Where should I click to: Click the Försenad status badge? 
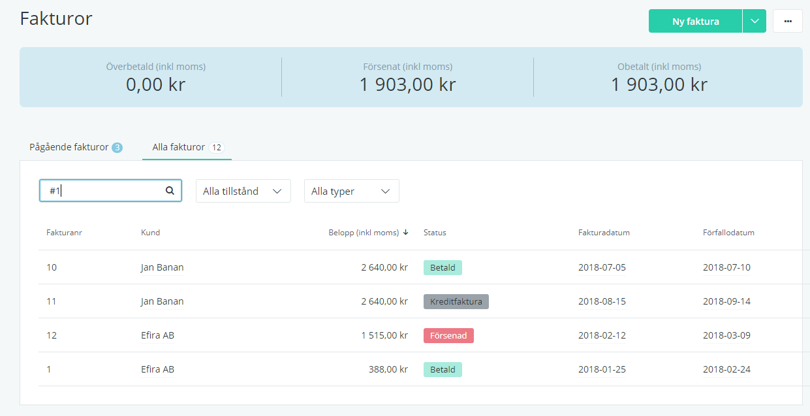(x=448, y=335)
